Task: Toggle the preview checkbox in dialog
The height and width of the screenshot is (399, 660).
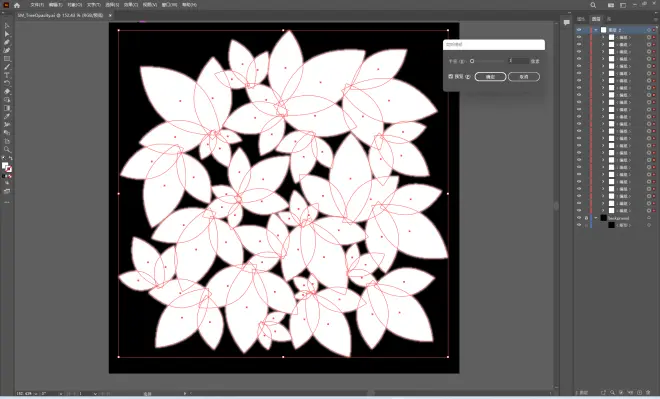Action: coord(451,76)
